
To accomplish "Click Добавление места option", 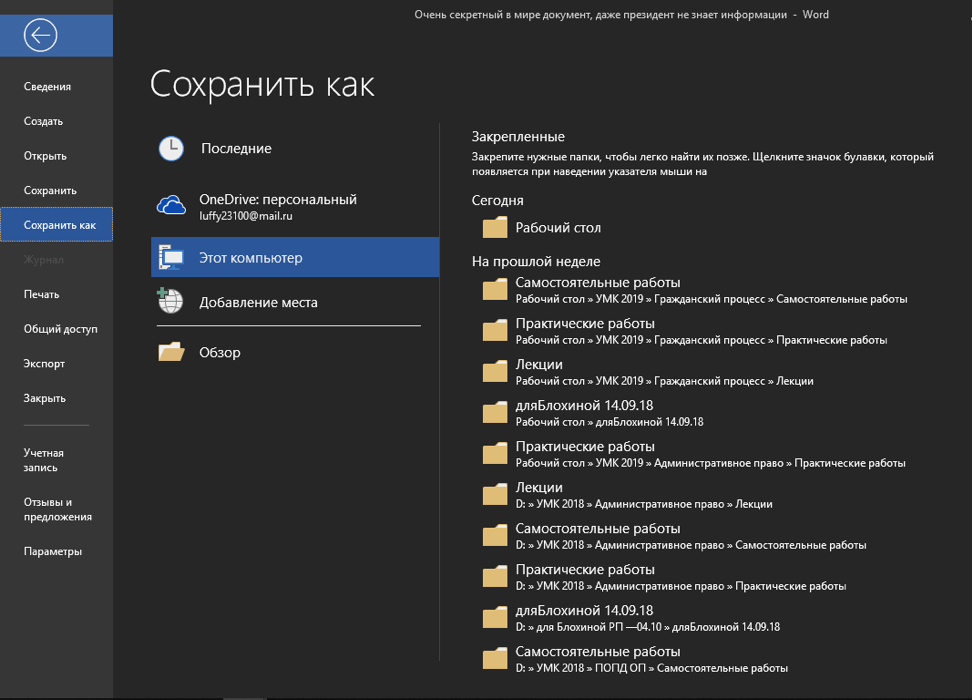I will (x=295, y=302).
